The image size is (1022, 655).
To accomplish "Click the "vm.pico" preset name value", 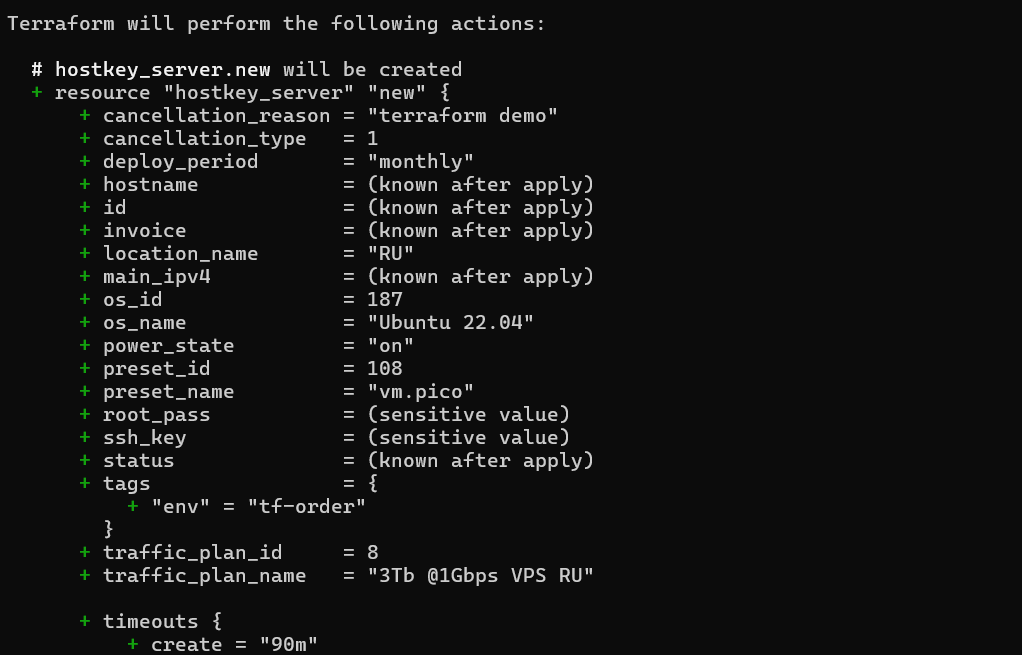I will pos(420,392).
